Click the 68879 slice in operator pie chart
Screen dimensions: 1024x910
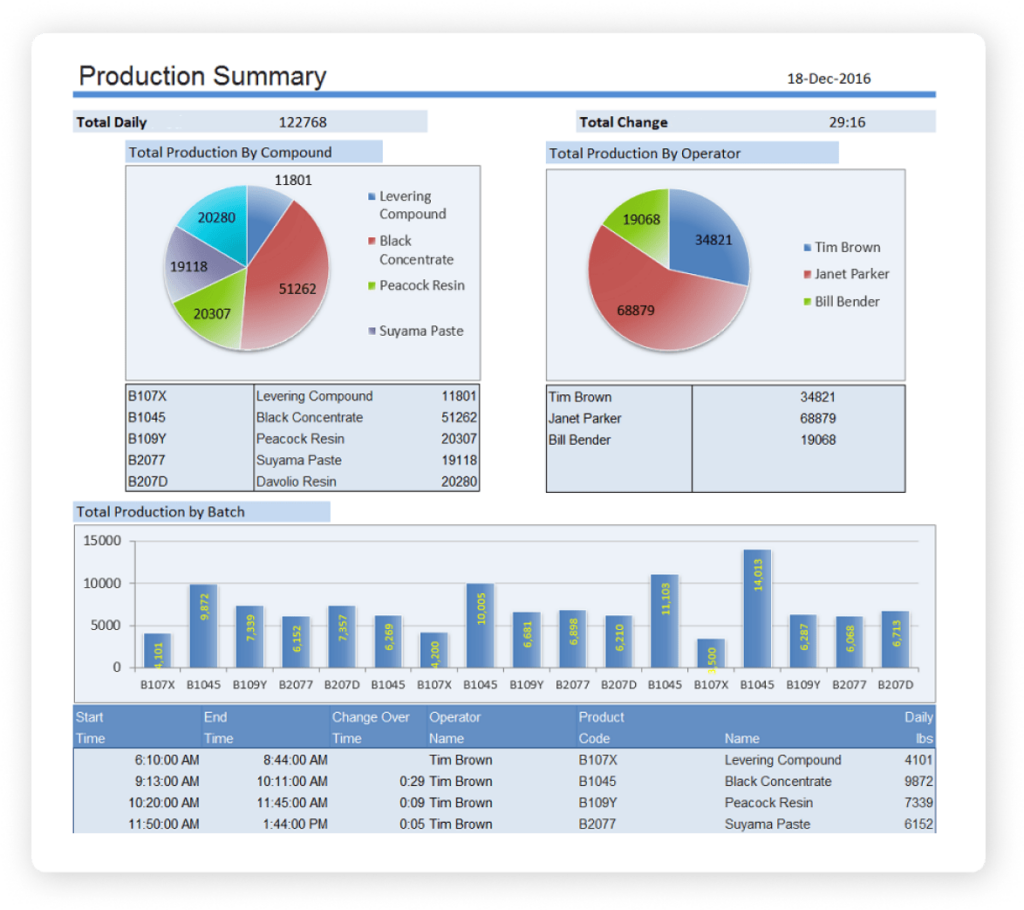[640, 305]
